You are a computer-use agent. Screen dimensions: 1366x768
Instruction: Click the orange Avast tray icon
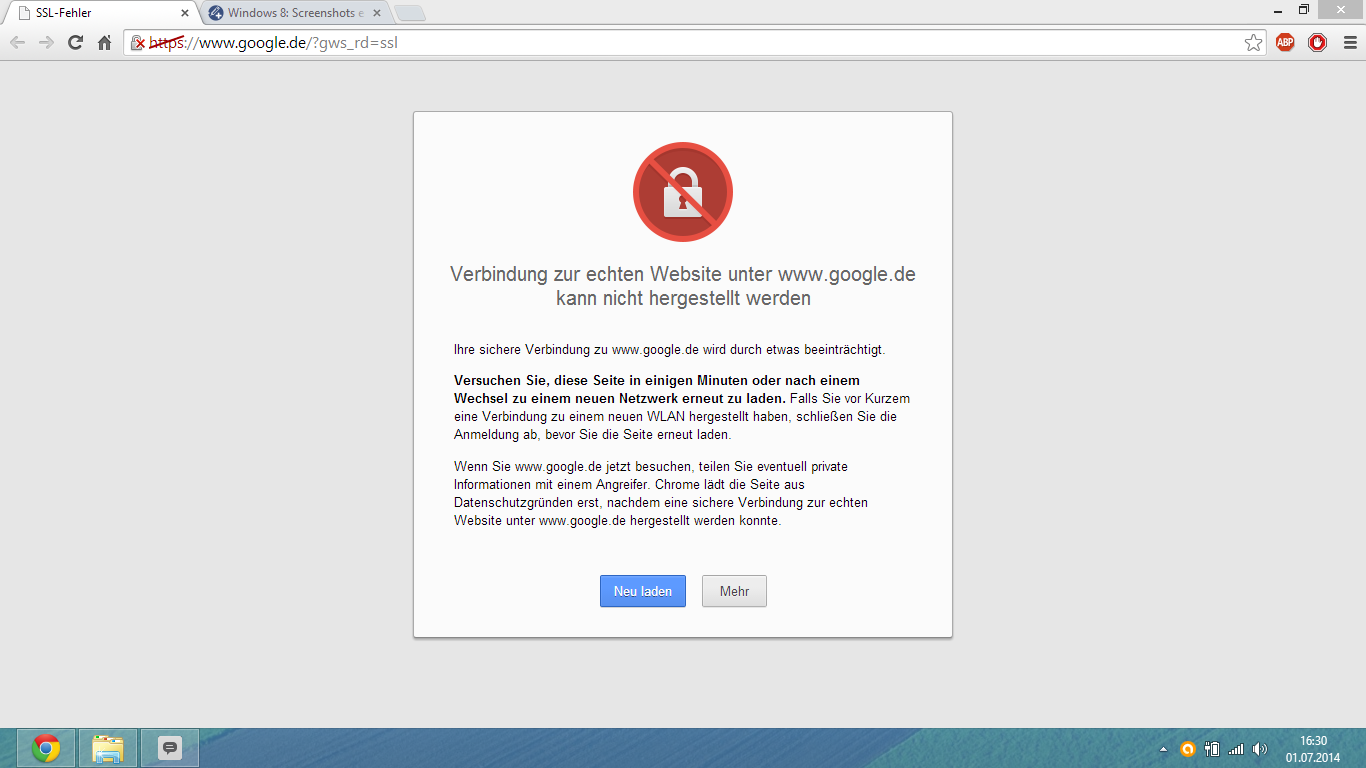(1188, 749)
